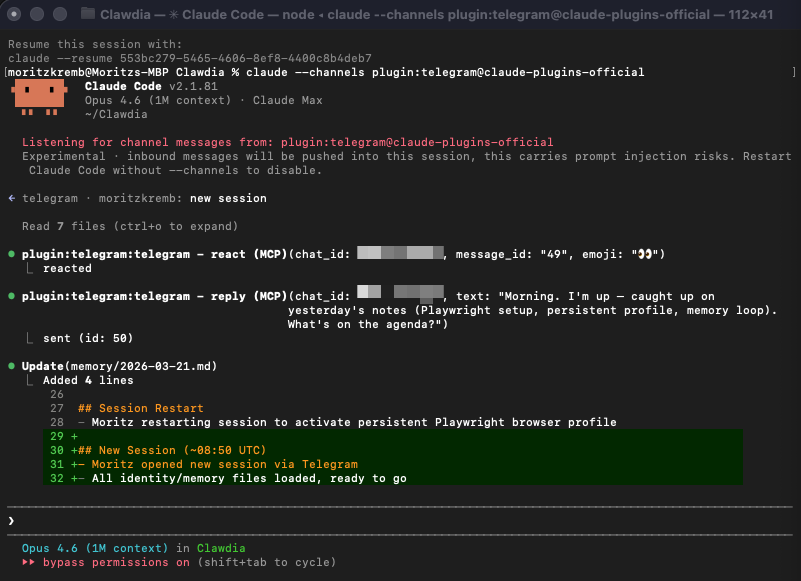Click the red close window button
801x581 pixels.
[x=14, y=14]
